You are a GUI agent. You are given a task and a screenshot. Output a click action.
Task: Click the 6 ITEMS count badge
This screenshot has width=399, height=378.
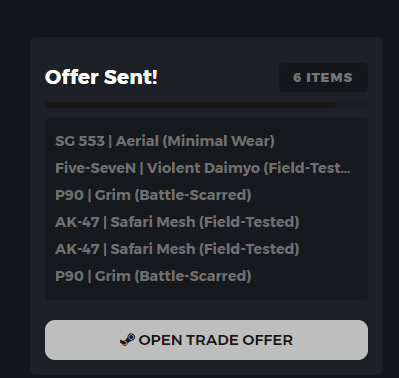pos(323,77)
